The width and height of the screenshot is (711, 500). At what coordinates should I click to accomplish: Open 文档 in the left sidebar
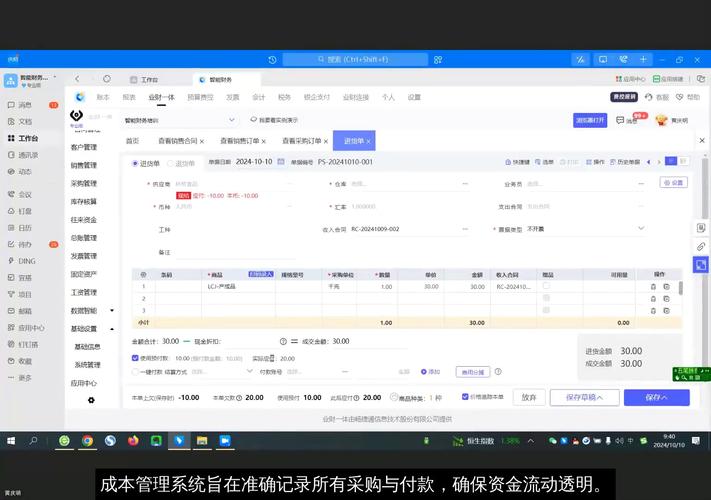(20, 121)
